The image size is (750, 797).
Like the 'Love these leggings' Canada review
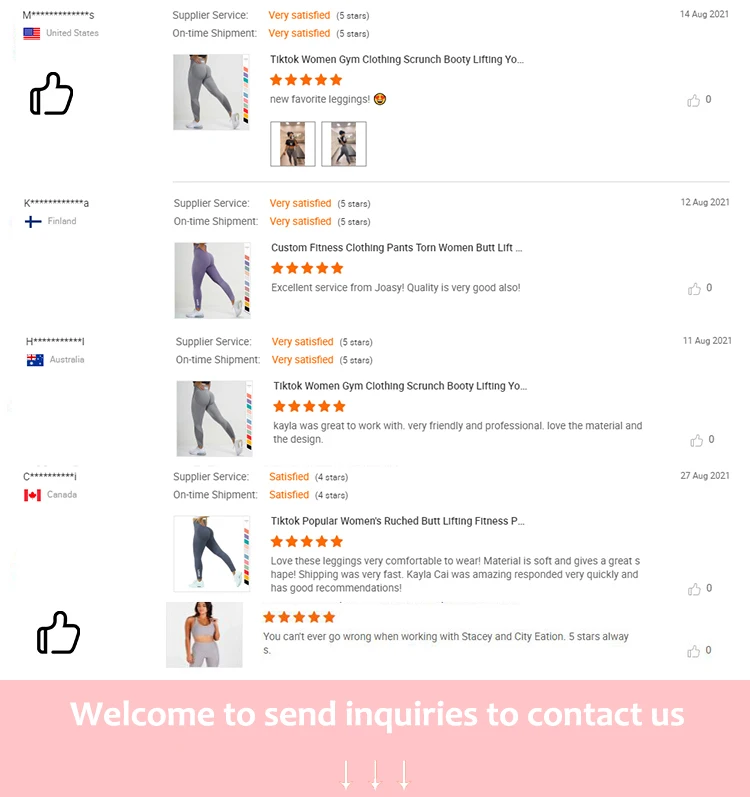click(x=694, y=589)
